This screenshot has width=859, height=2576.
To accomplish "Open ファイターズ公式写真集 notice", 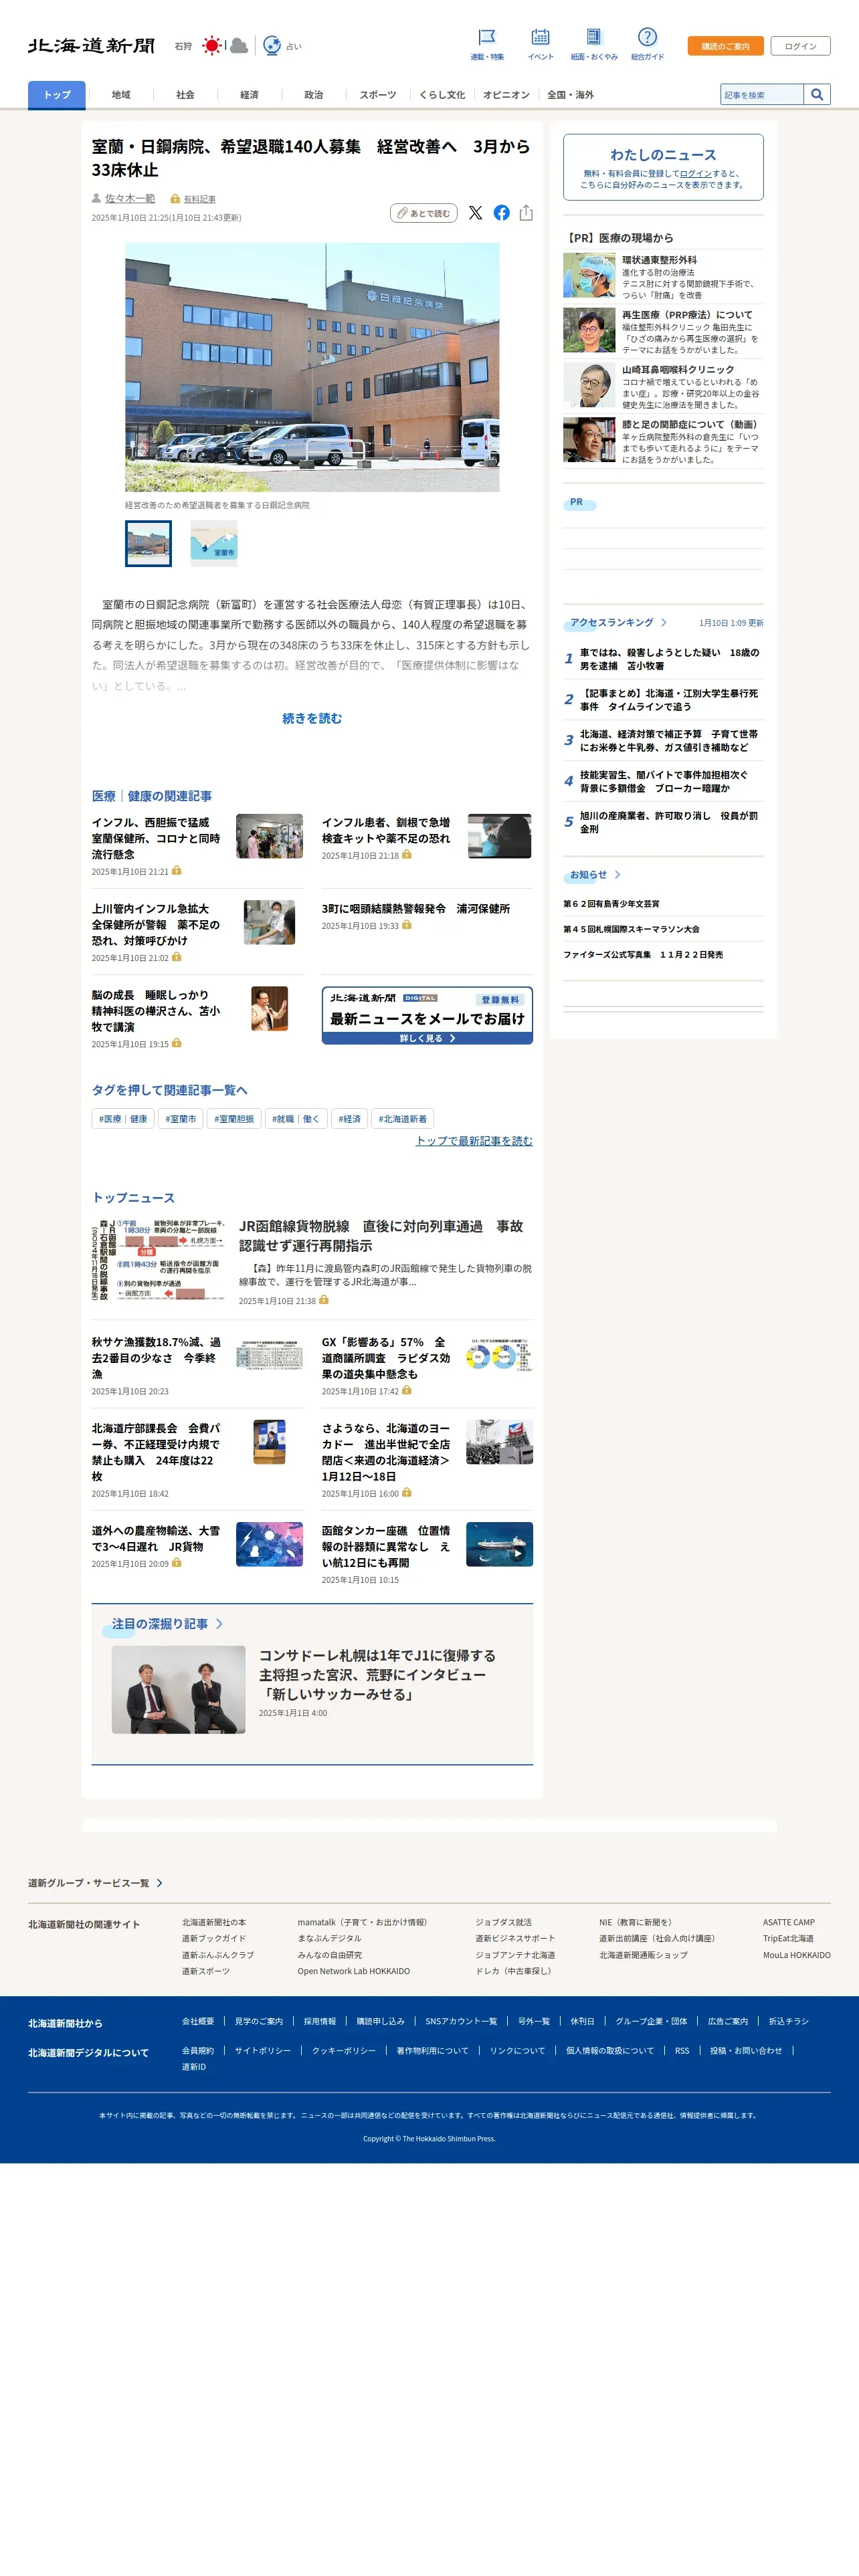I will coord(643,955).
